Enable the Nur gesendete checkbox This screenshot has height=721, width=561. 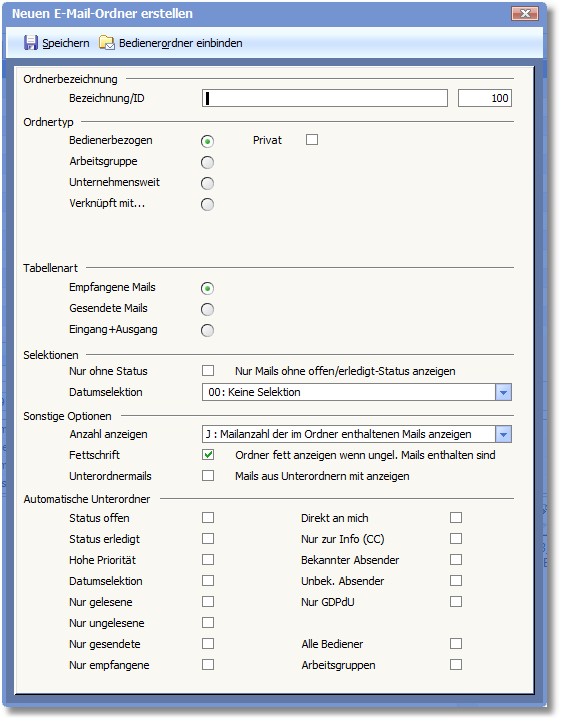208,643
